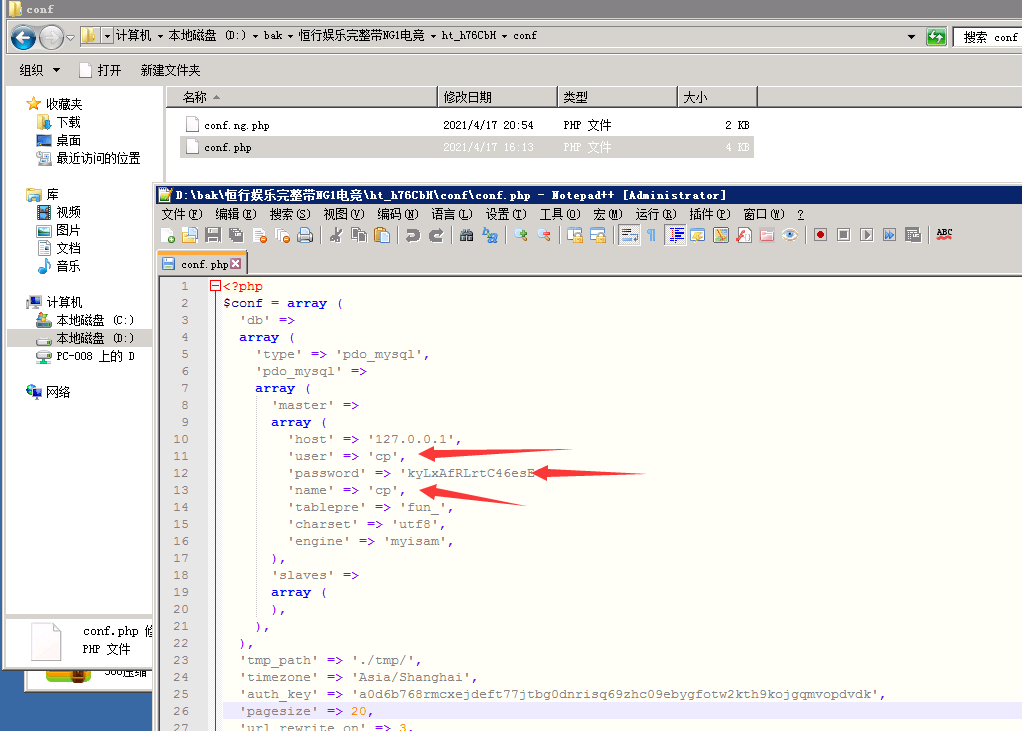Open the 文件(F) menu in Notepad++
The width and height of the screenshot is (1022, 731).
point(181,214)
